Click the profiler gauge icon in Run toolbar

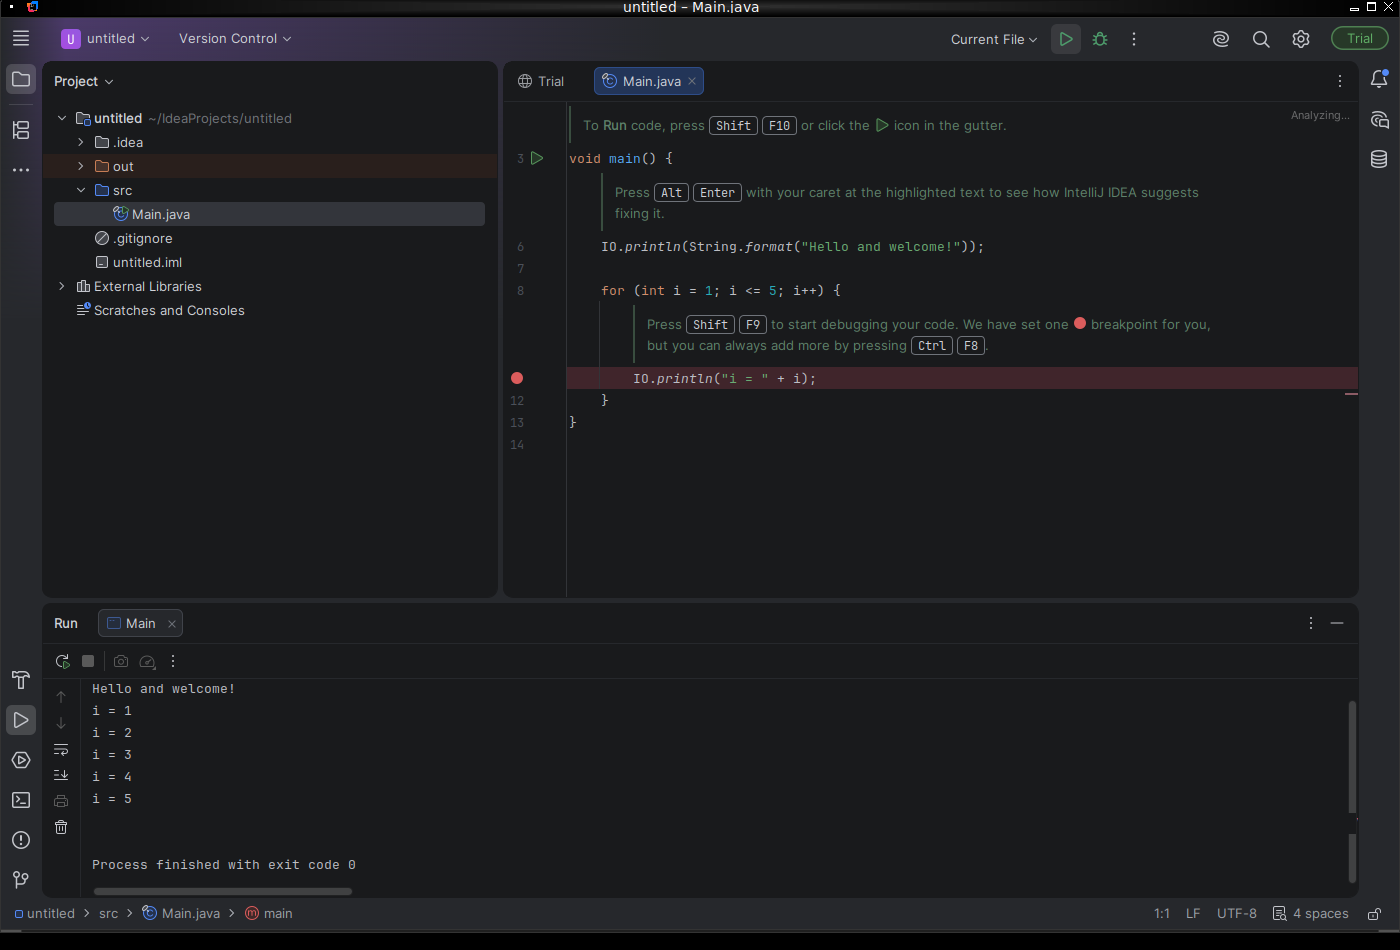tap(147, 661)
